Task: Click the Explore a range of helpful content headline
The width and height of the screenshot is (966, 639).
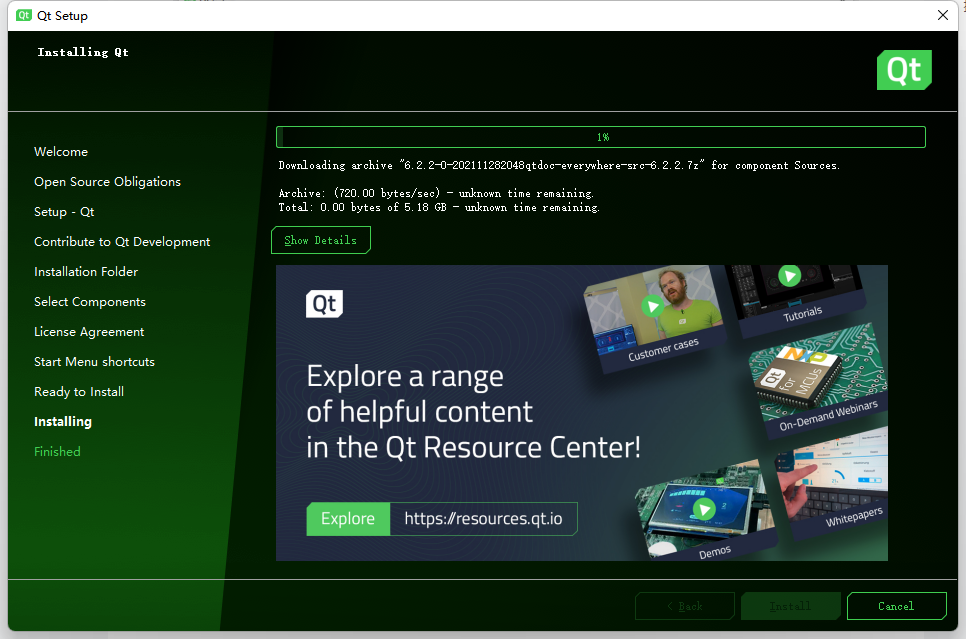Action: (473, 412)
